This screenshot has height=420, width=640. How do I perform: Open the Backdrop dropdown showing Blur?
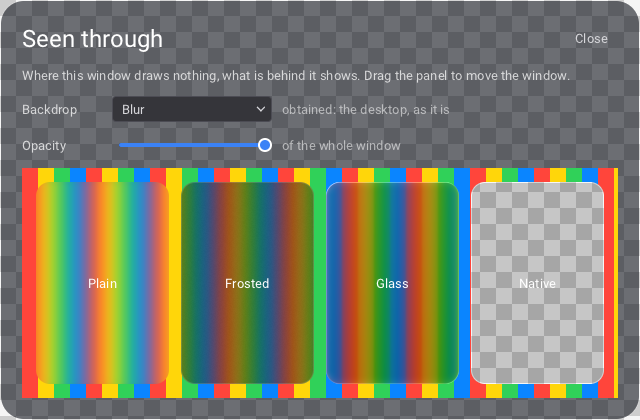tap(192, 109)
